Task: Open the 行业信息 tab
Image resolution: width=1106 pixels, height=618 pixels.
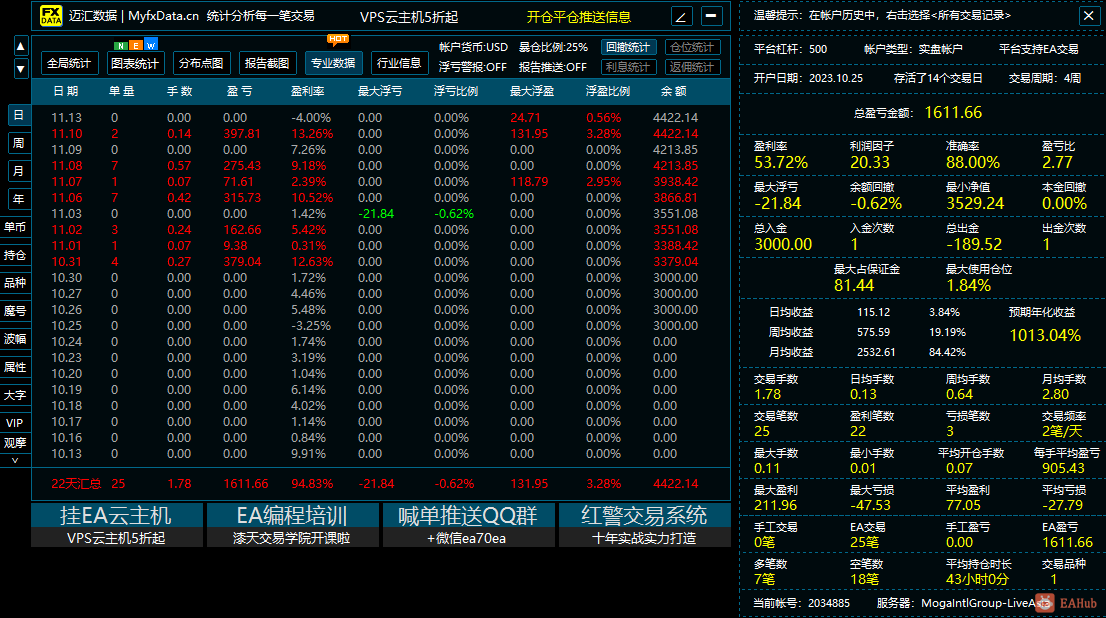Action: (399, 63)
